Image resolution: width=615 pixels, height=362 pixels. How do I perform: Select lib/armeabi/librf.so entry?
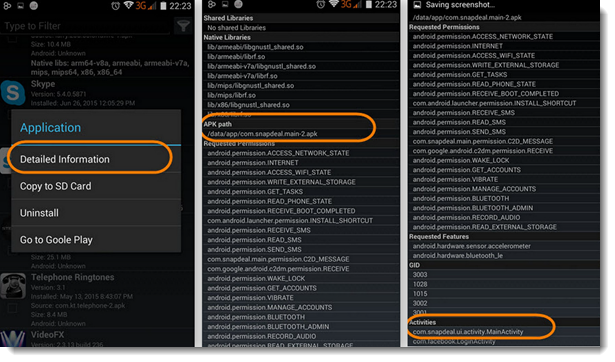pyautogui.click(x=301, y=56)
